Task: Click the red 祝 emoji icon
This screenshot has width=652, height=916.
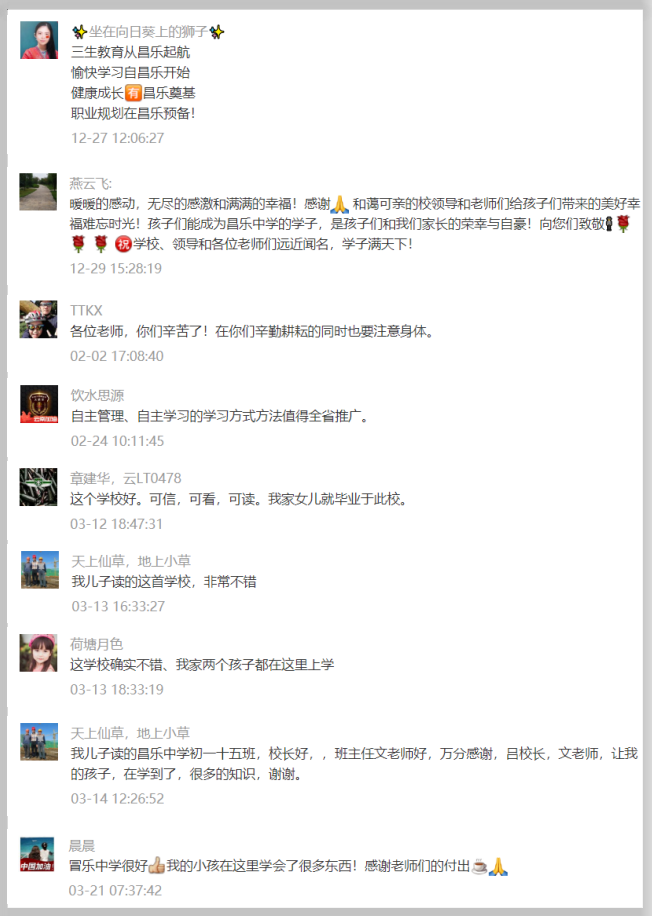Action: (123, 244)
